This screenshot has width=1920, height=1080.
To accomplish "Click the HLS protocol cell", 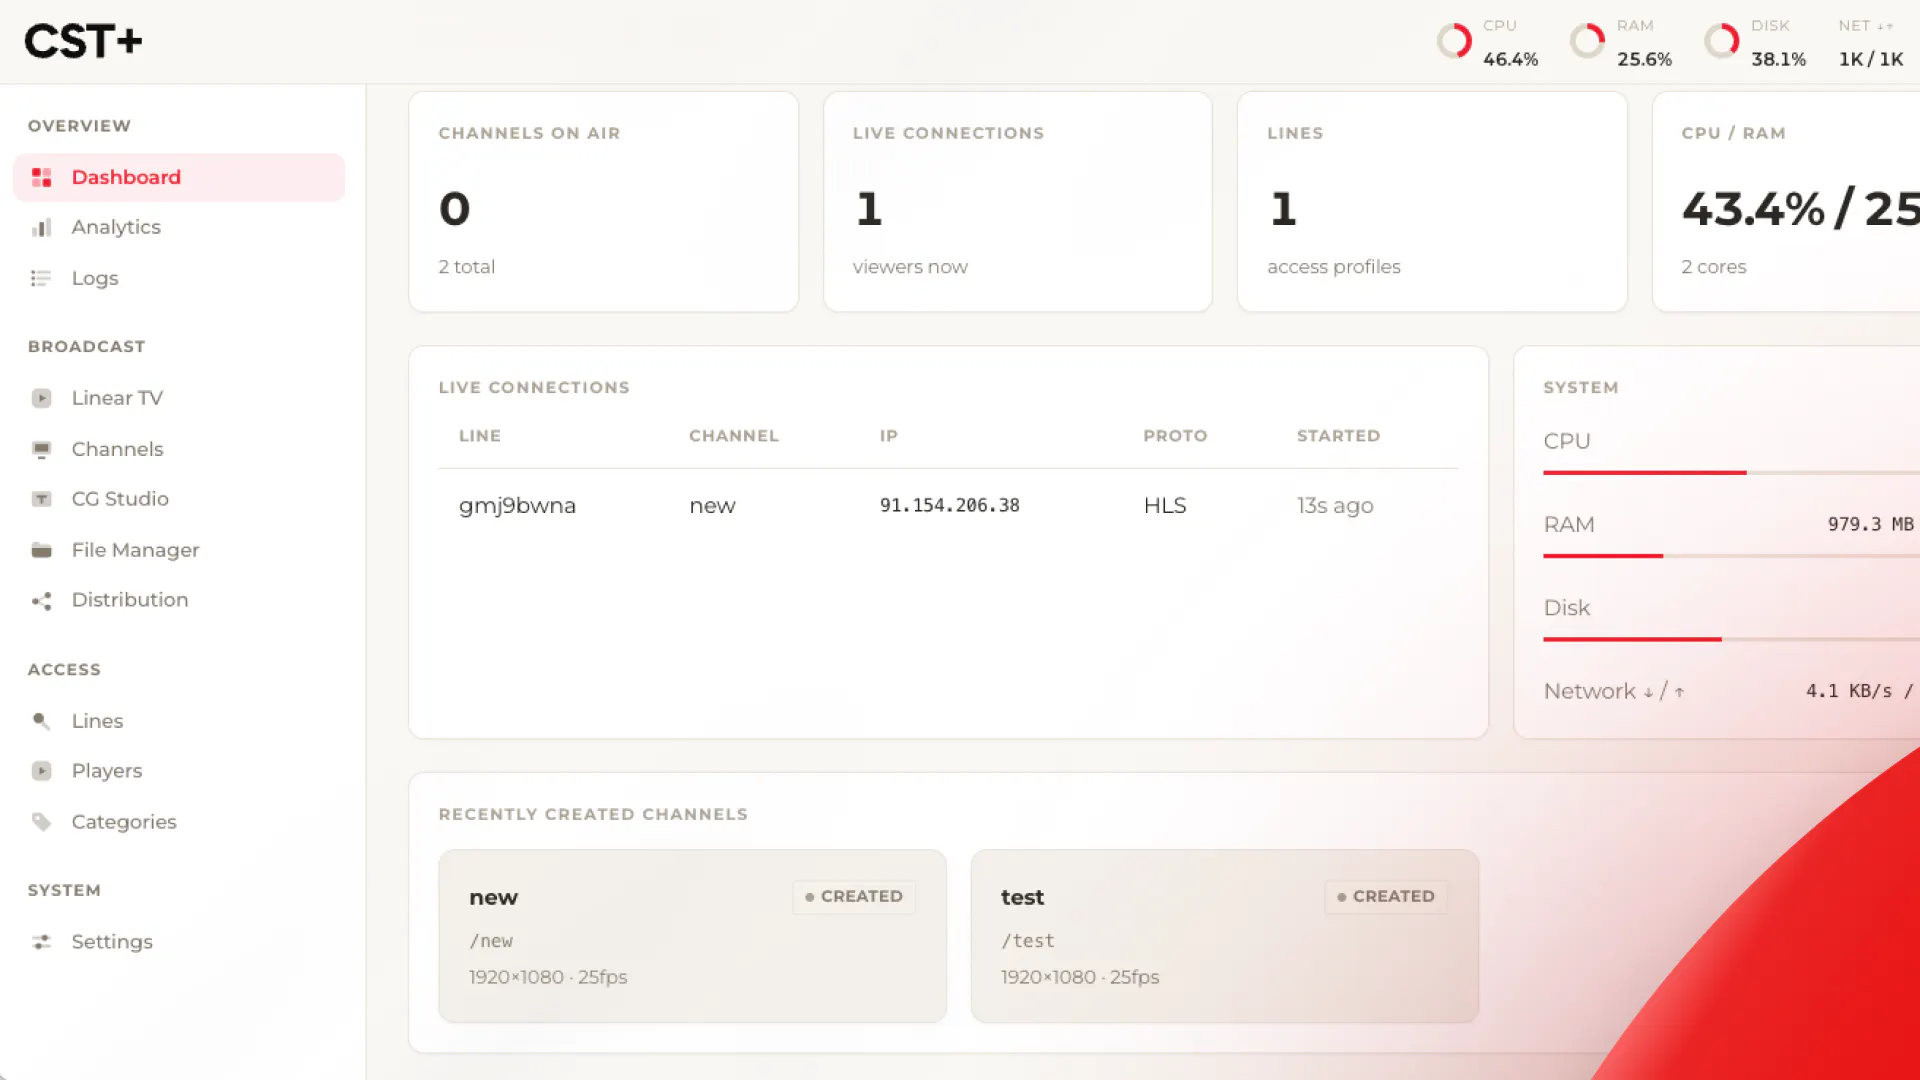I will (x=1165, y=505).
